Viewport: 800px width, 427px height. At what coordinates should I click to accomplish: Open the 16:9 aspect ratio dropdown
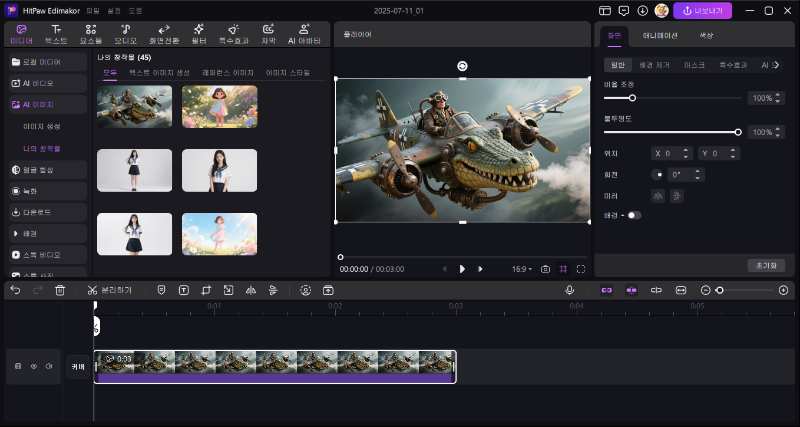click(x=522, y=269)
